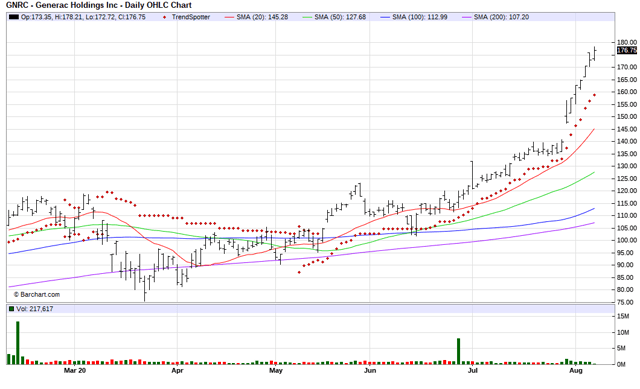Screen dimensions: 640x389
Task: Click the 130.00 price axis label
Action: click(x=627, y=166)
